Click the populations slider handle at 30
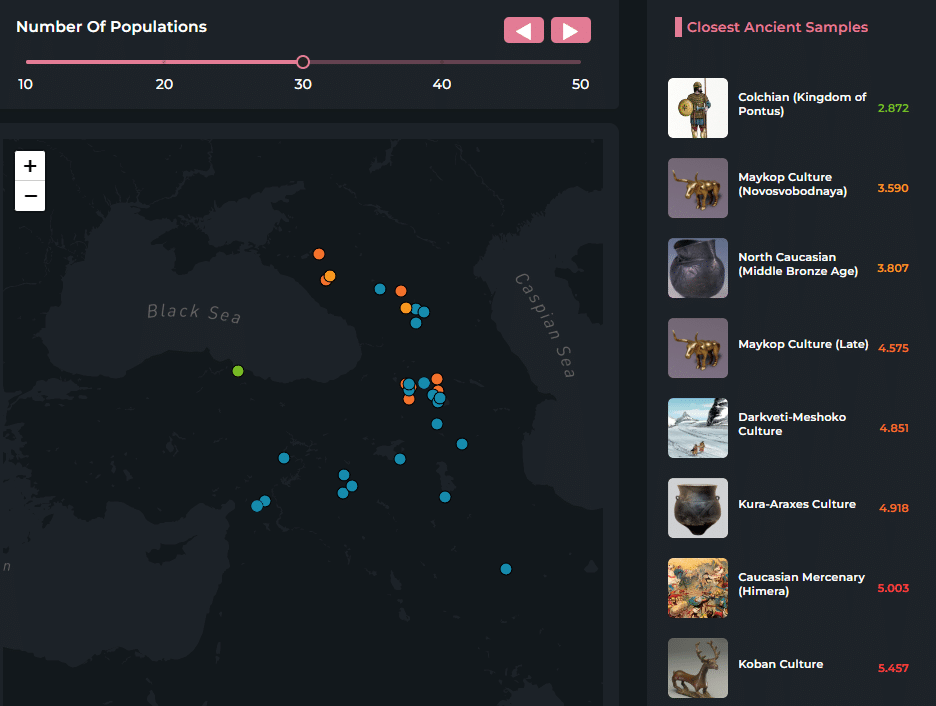Screen dimensions: 936x706 [303, 62]
